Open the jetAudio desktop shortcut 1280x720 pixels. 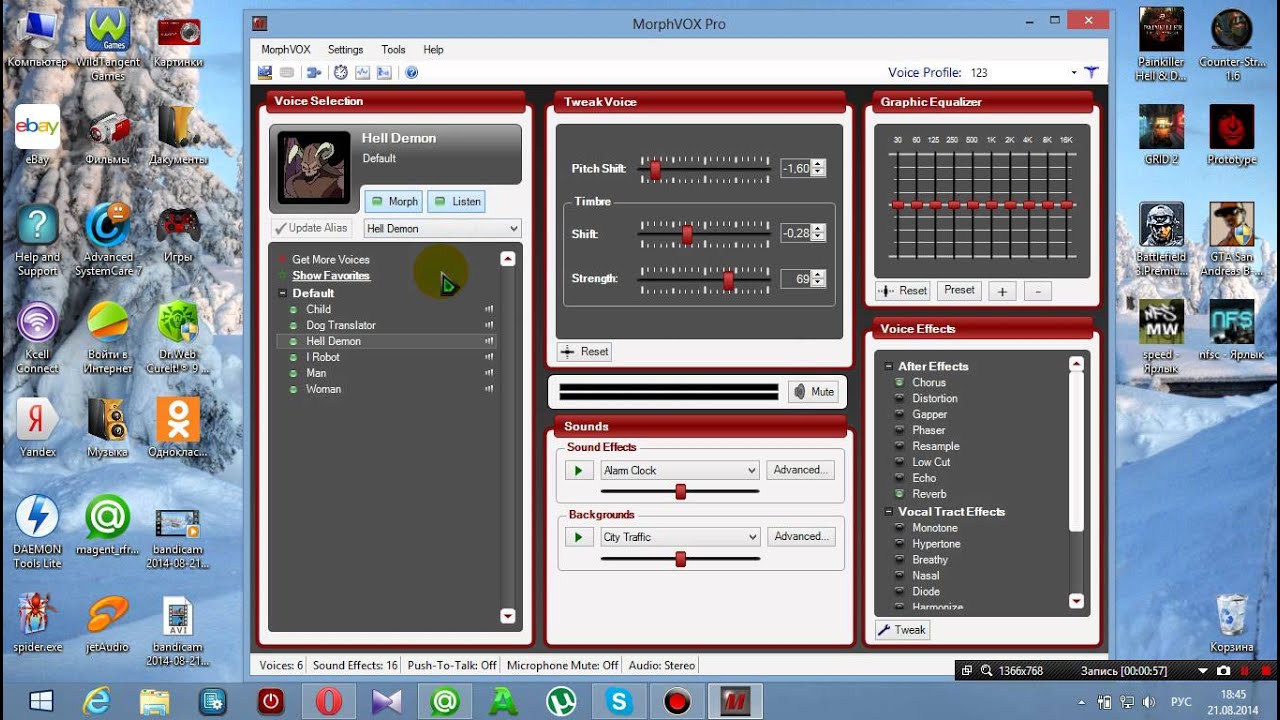coord(108,624)
